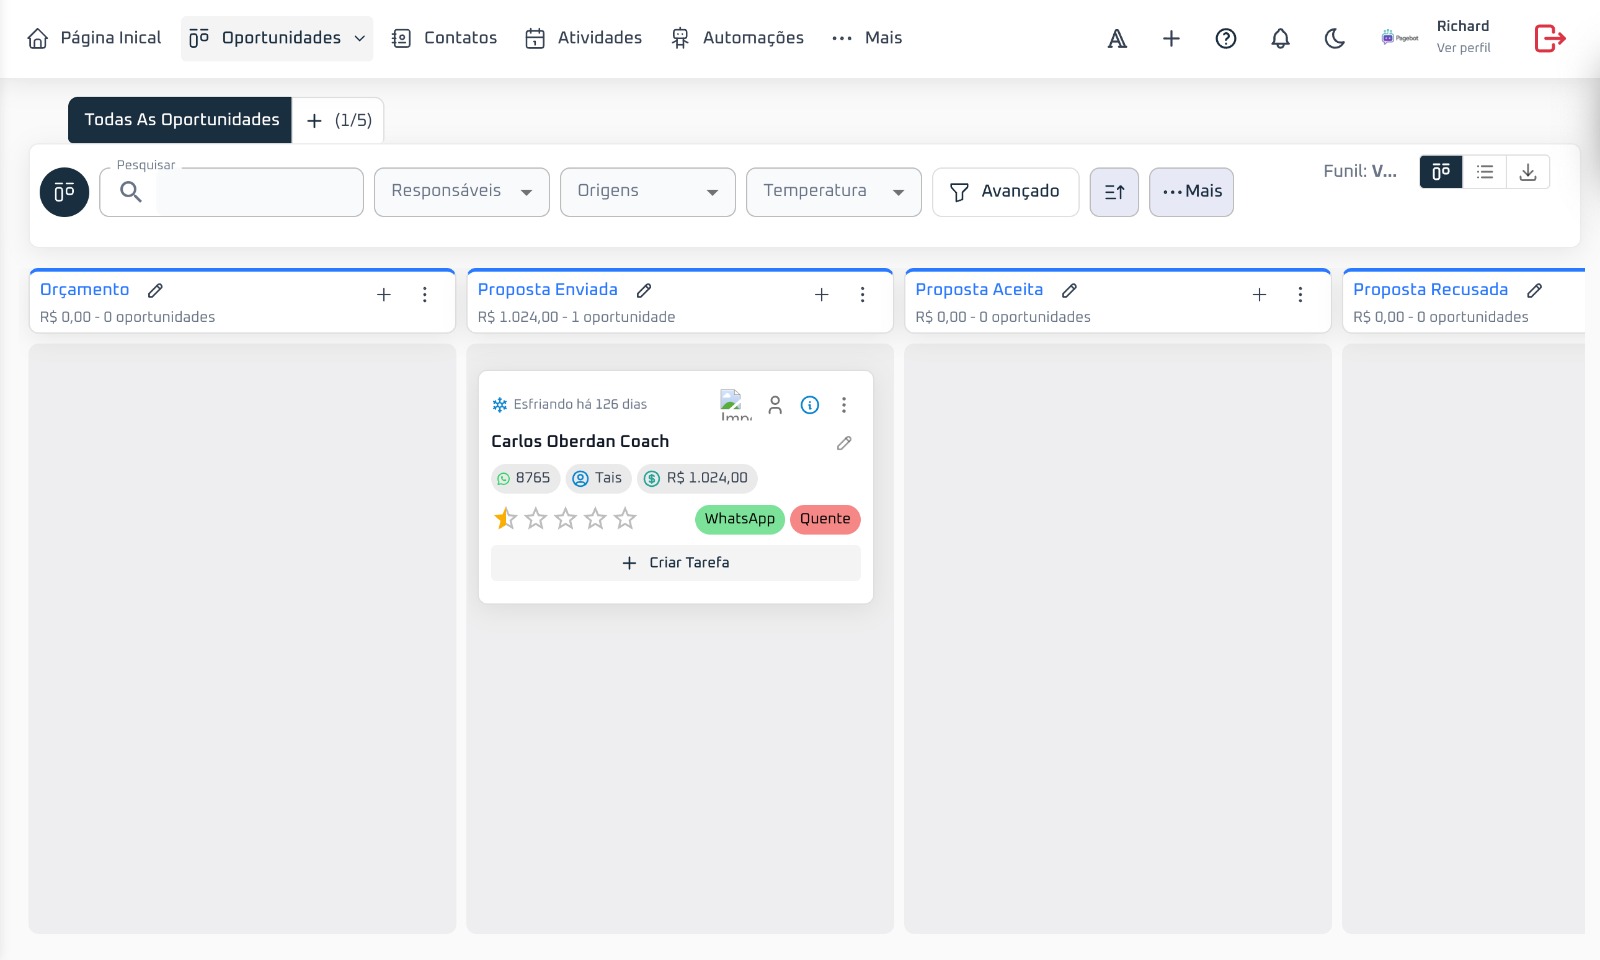
Task: Open the Pagebot assistant icon
Action: coord(1398,38)
